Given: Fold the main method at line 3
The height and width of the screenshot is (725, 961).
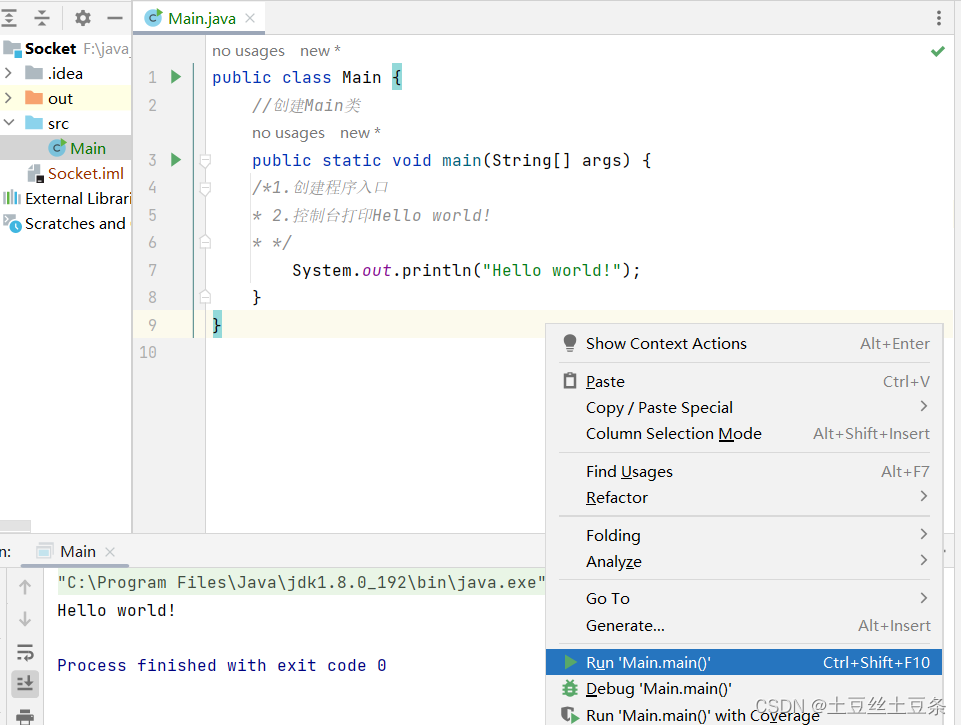Looking at the screenshot, I should [205, 161].
